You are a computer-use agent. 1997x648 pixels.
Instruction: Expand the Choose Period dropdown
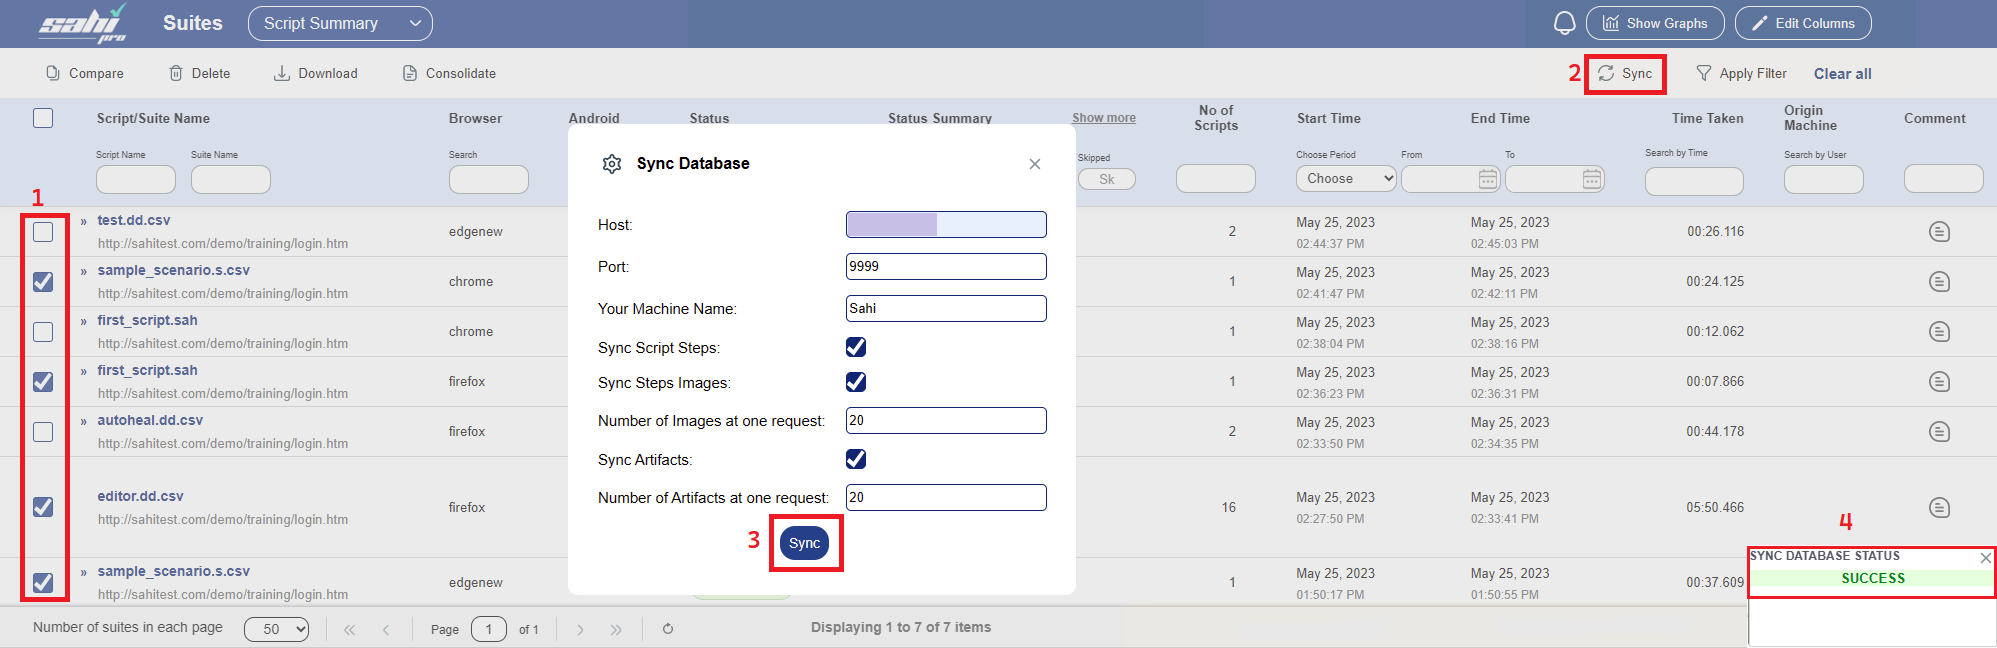click(1346, 179)
